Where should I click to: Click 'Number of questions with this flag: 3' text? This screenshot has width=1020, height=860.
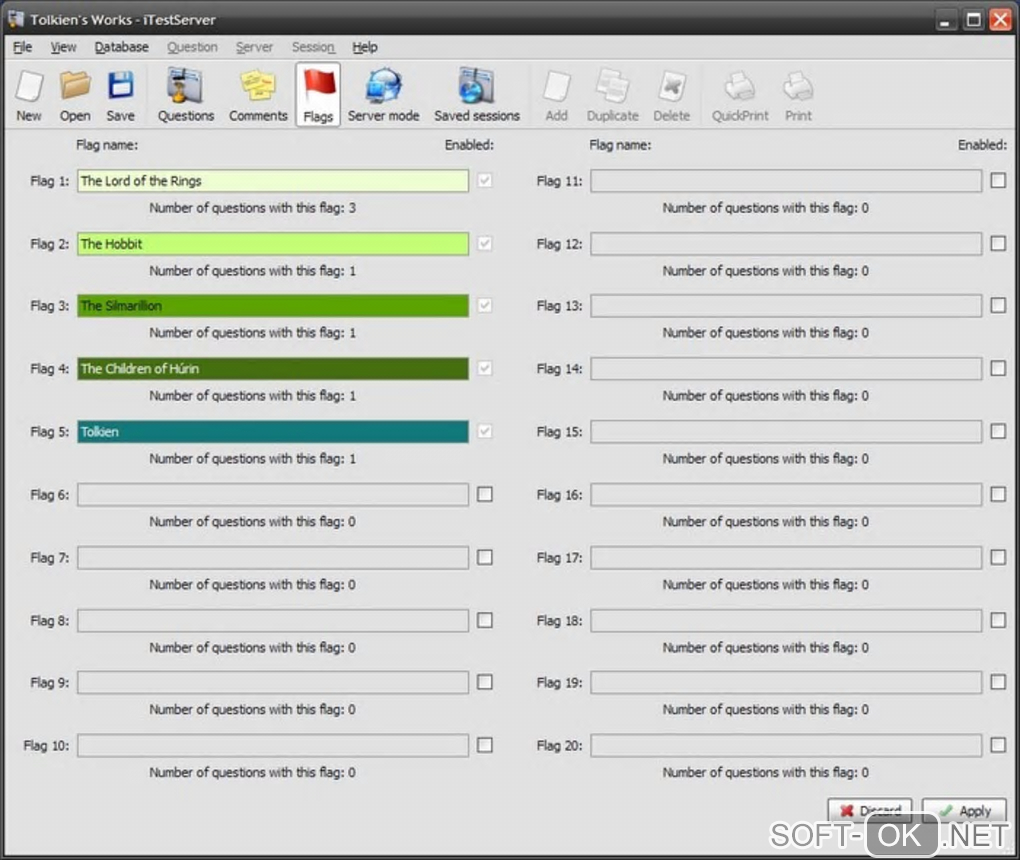click(252, 208)
